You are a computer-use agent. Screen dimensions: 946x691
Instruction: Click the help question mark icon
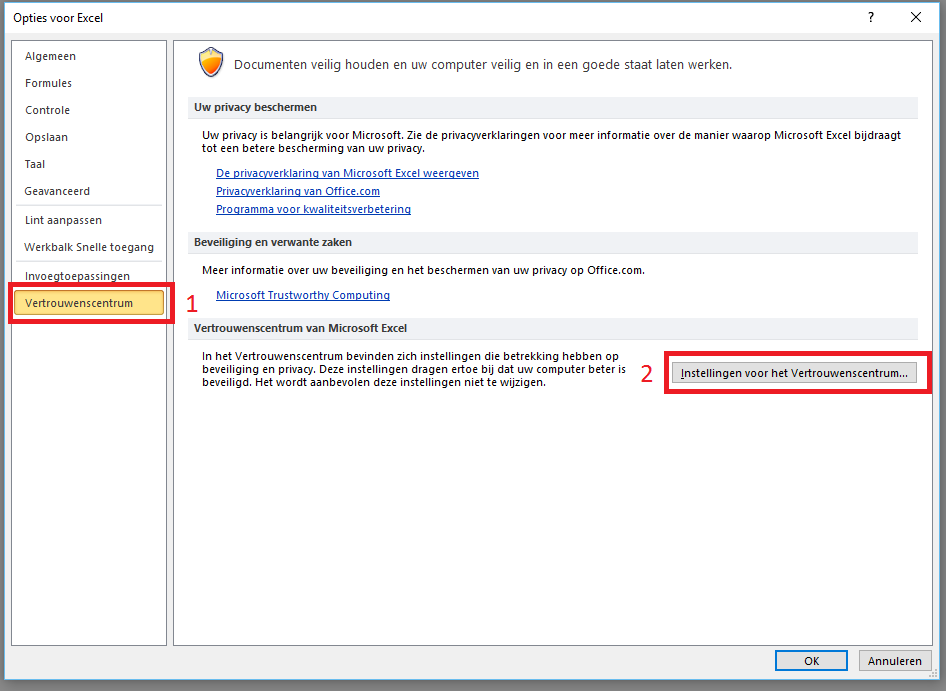871,18
